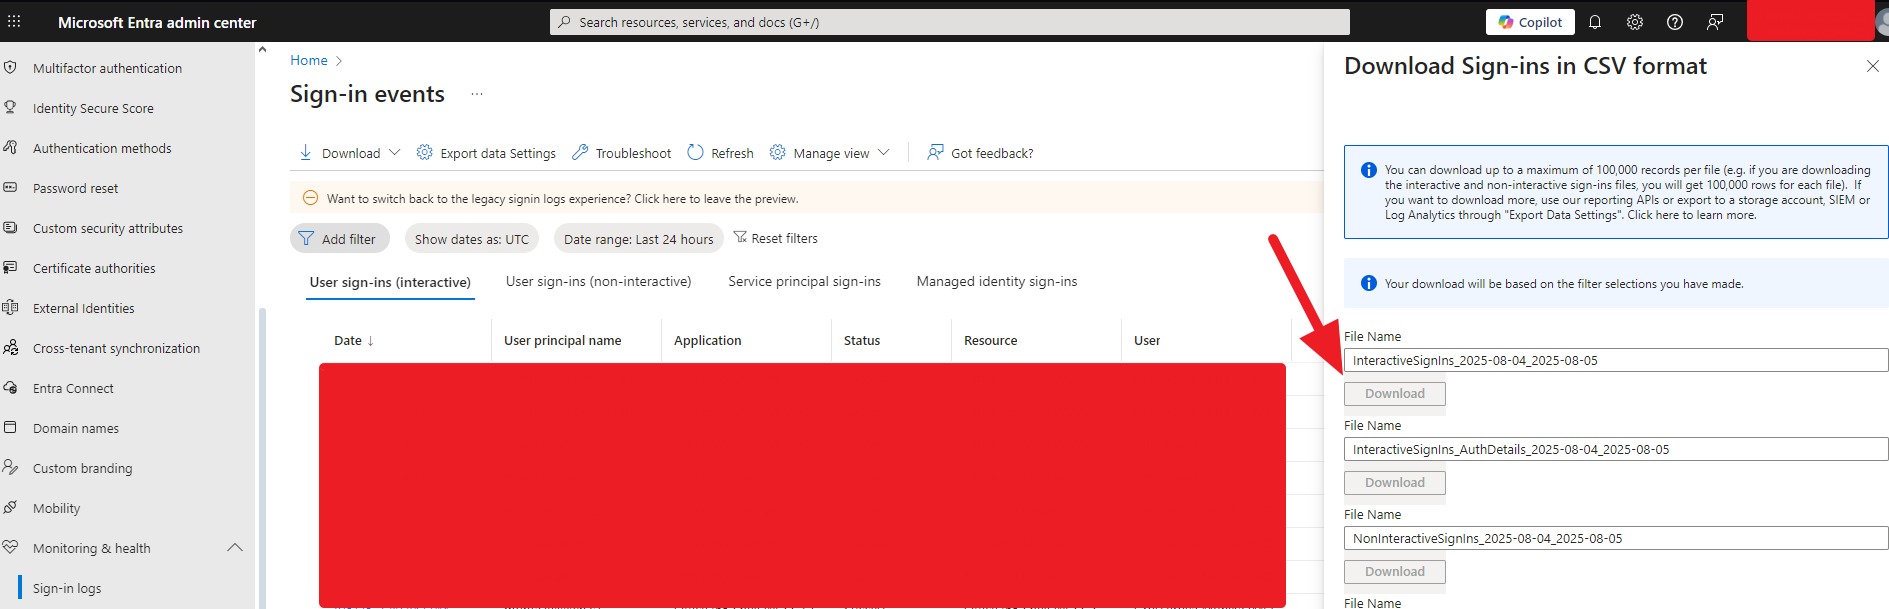Screen dimensions: 1889x609
Task: Download the NonInteractiveSignIns CSV file
Action: point(1395,572)
